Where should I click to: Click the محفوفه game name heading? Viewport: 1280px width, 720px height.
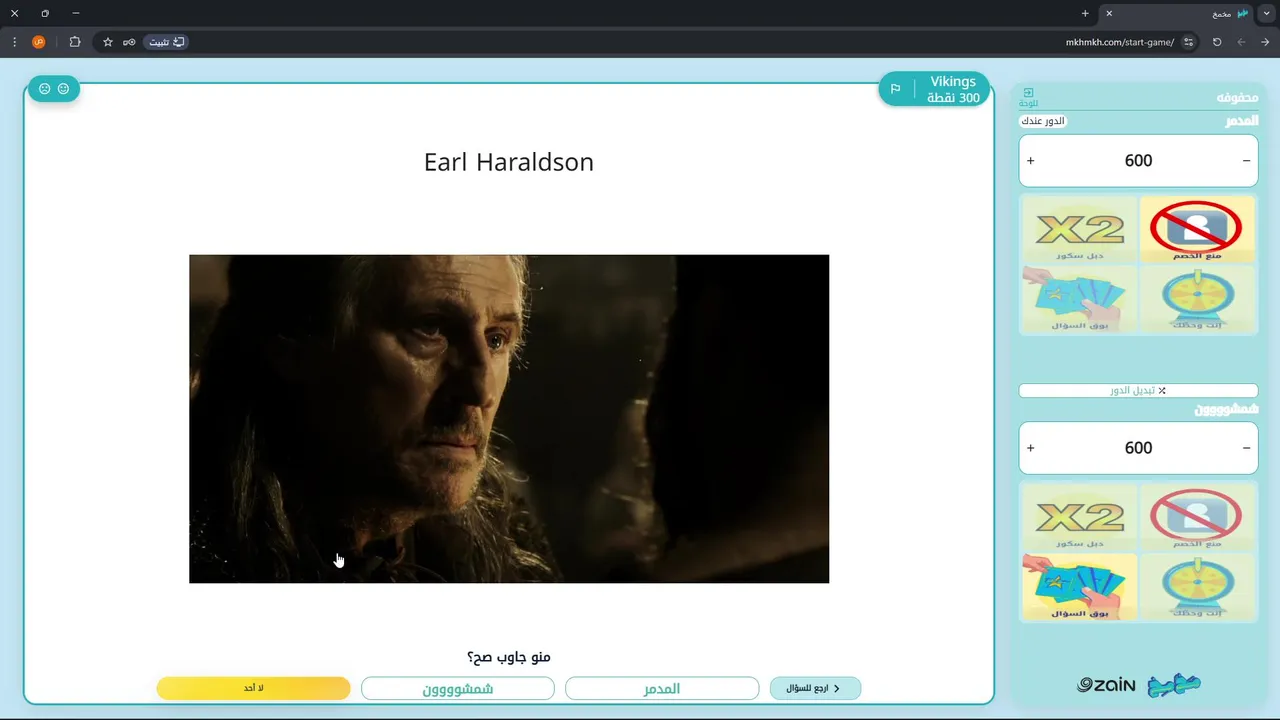click(x=1237, y=97)
